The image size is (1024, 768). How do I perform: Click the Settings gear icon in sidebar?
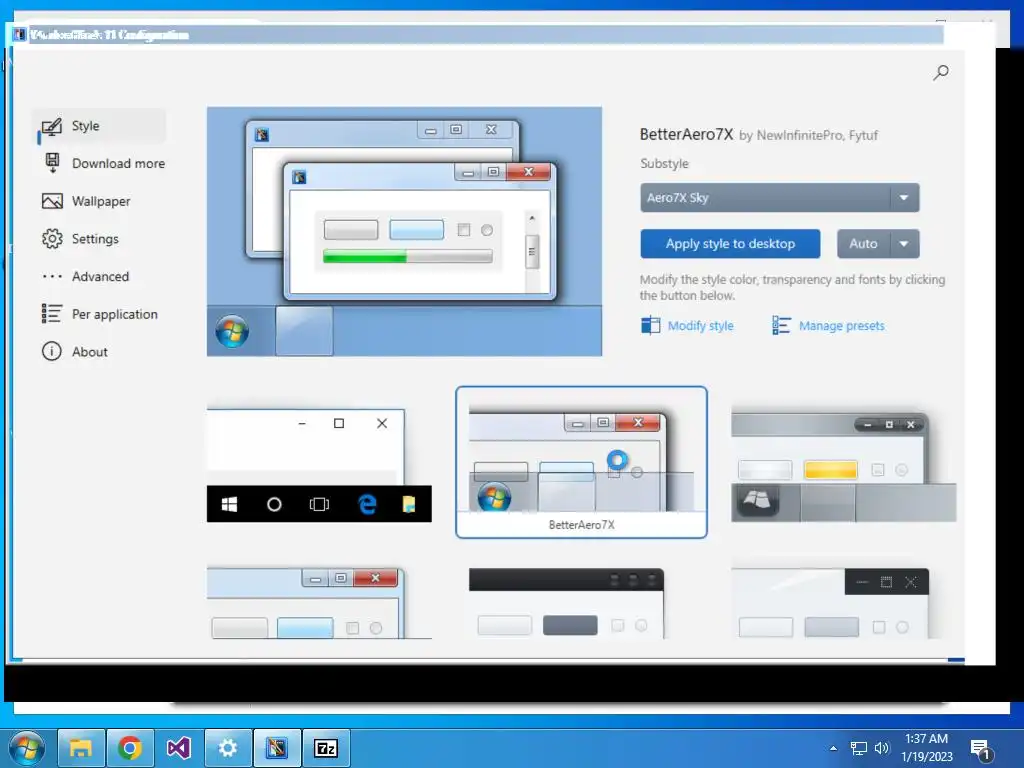click(52, 239)
